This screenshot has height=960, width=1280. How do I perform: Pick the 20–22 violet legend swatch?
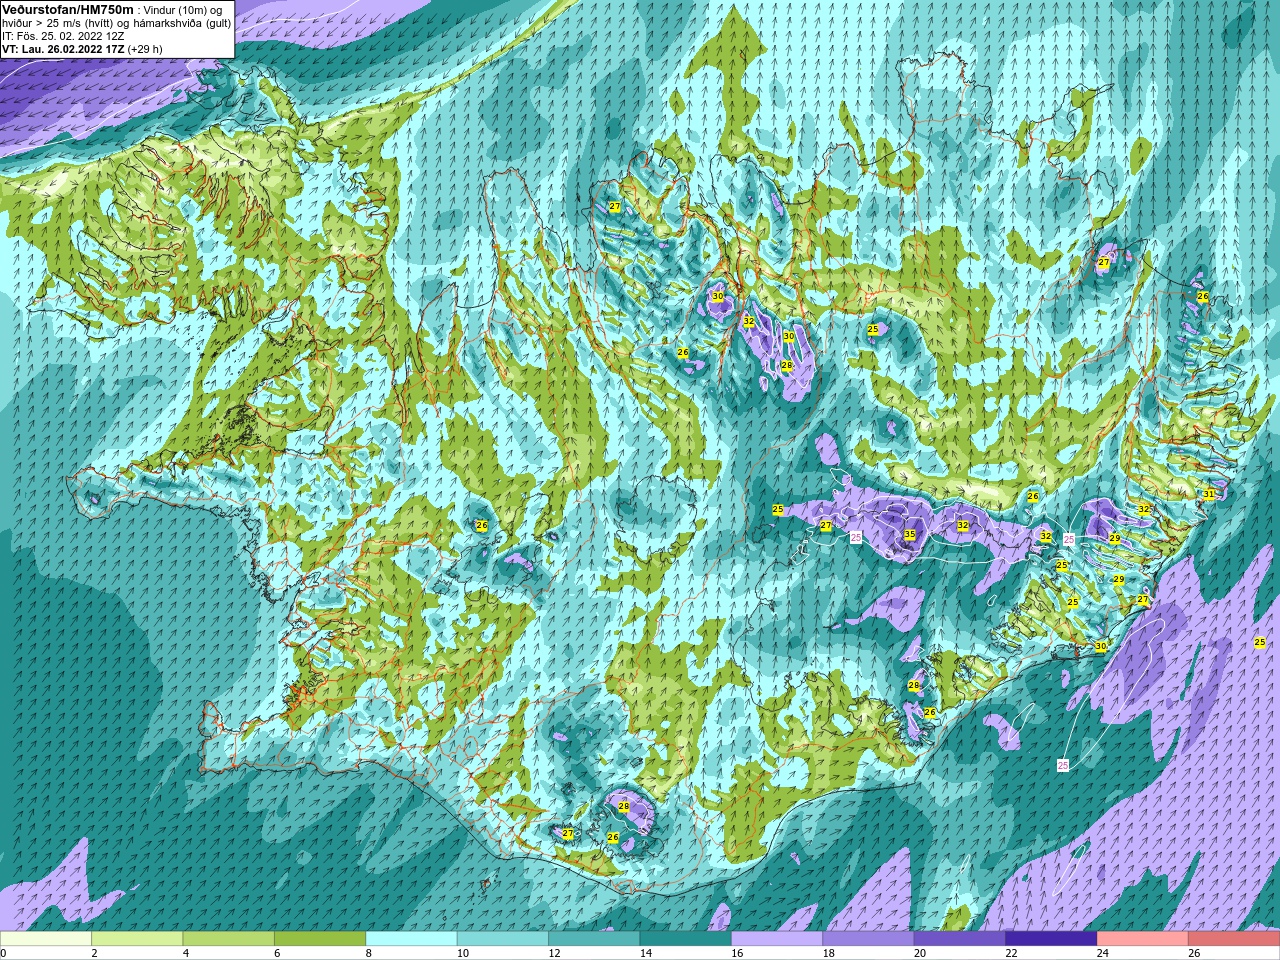coord(960,939)
